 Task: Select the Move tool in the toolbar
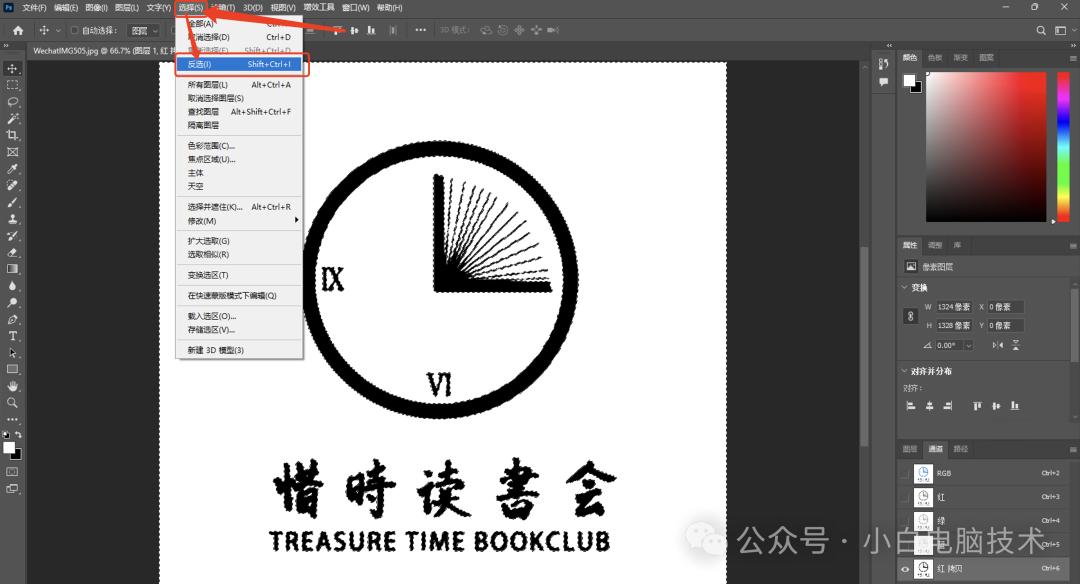click(12, 68)
